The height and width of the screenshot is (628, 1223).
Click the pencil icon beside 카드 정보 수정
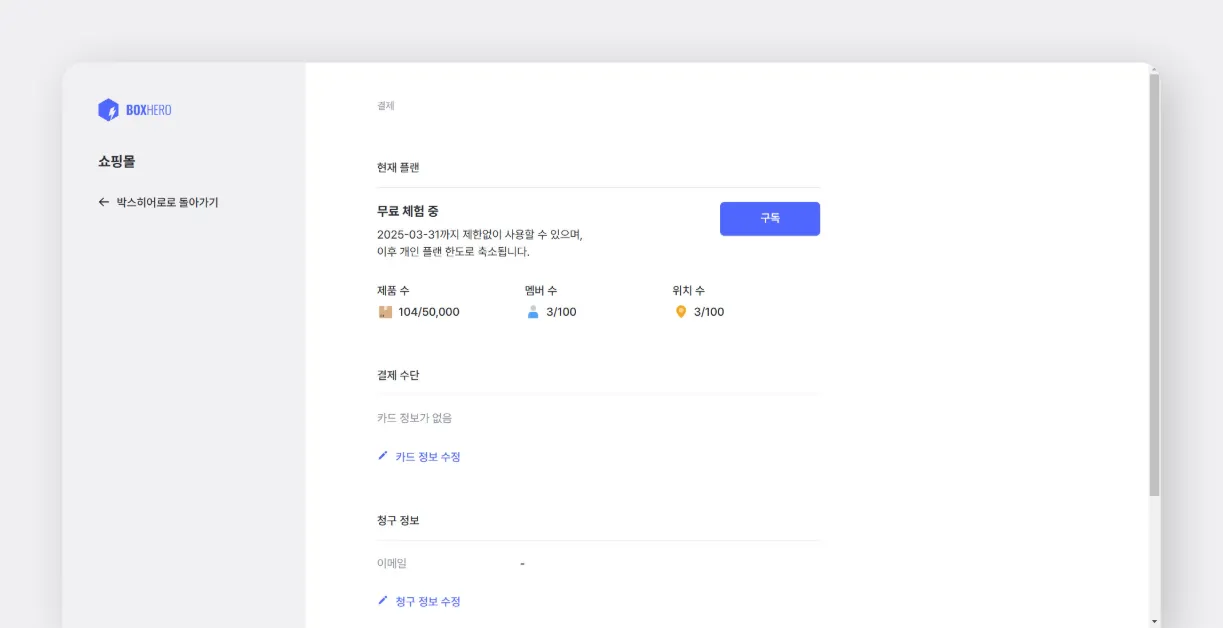point(380,457)
